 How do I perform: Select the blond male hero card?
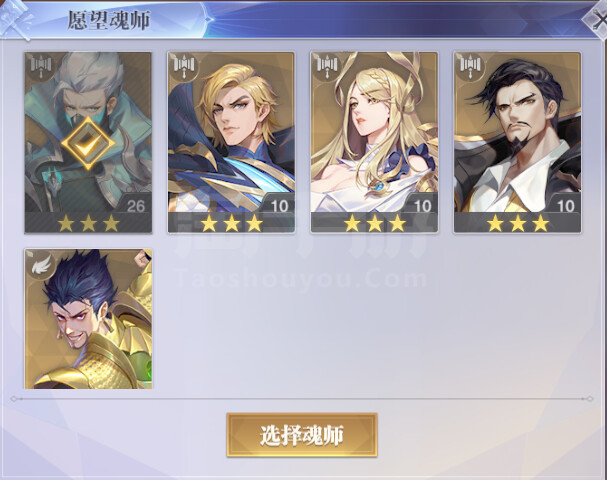[x=231, y=142]
